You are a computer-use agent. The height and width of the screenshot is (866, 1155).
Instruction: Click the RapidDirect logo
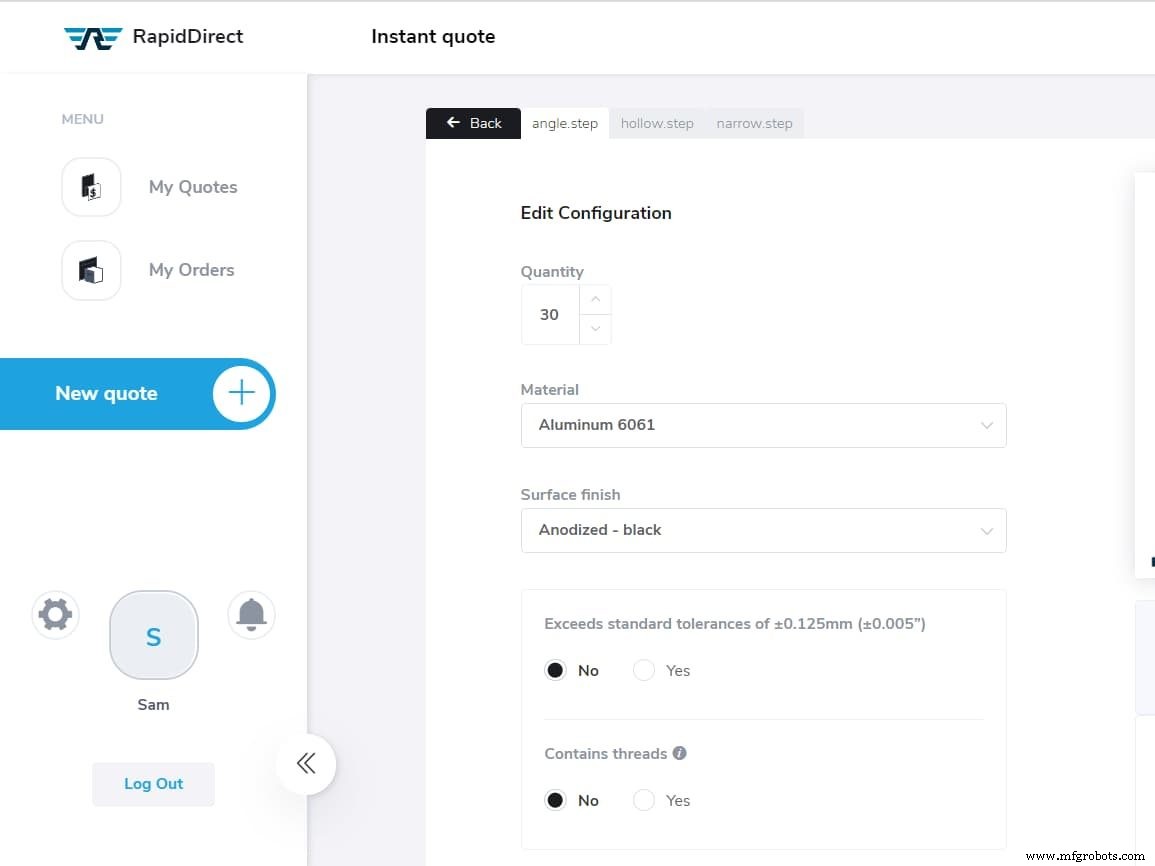[x=155, y=36]
